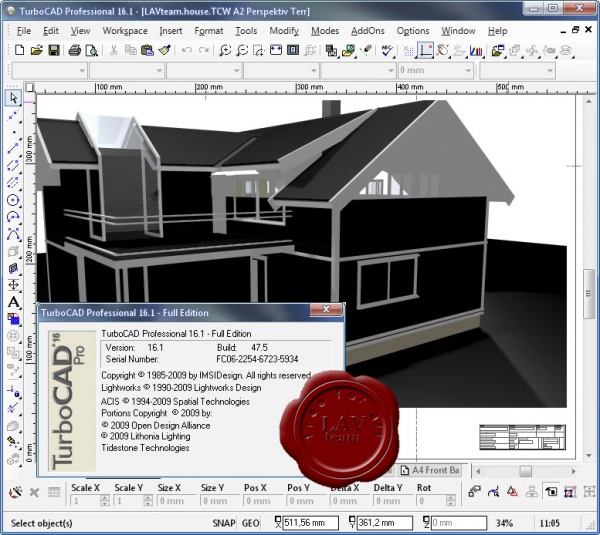Open the third property dropdown in property toolbar

pyautogui.click(x=236, y=70)
